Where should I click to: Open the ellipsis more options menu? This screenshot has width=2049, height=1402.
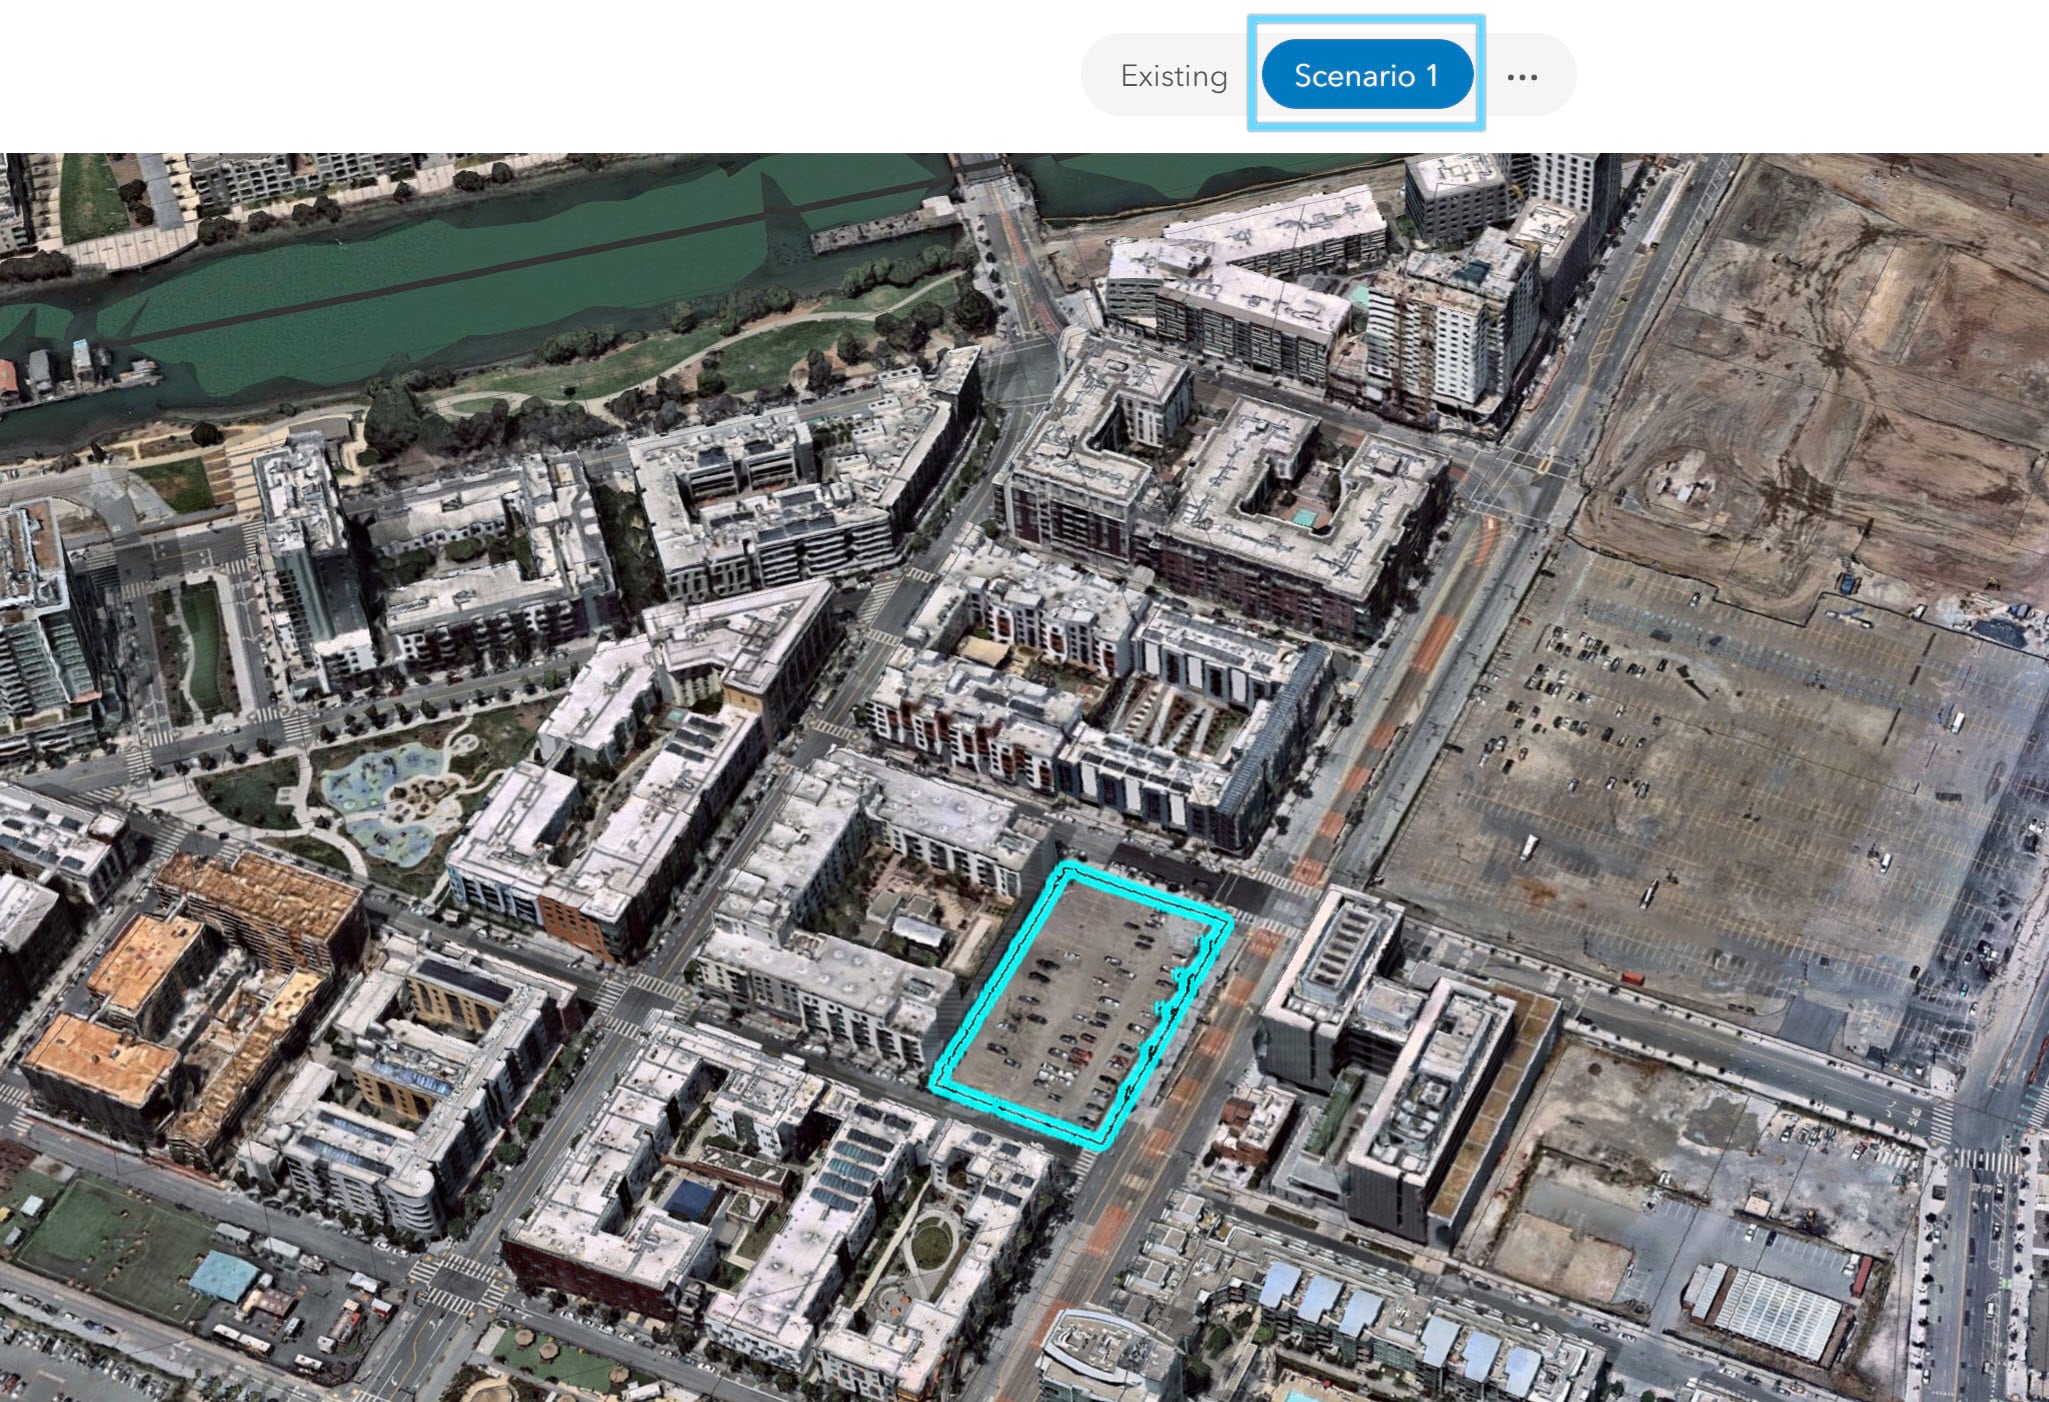click(x=1521, y=76)
